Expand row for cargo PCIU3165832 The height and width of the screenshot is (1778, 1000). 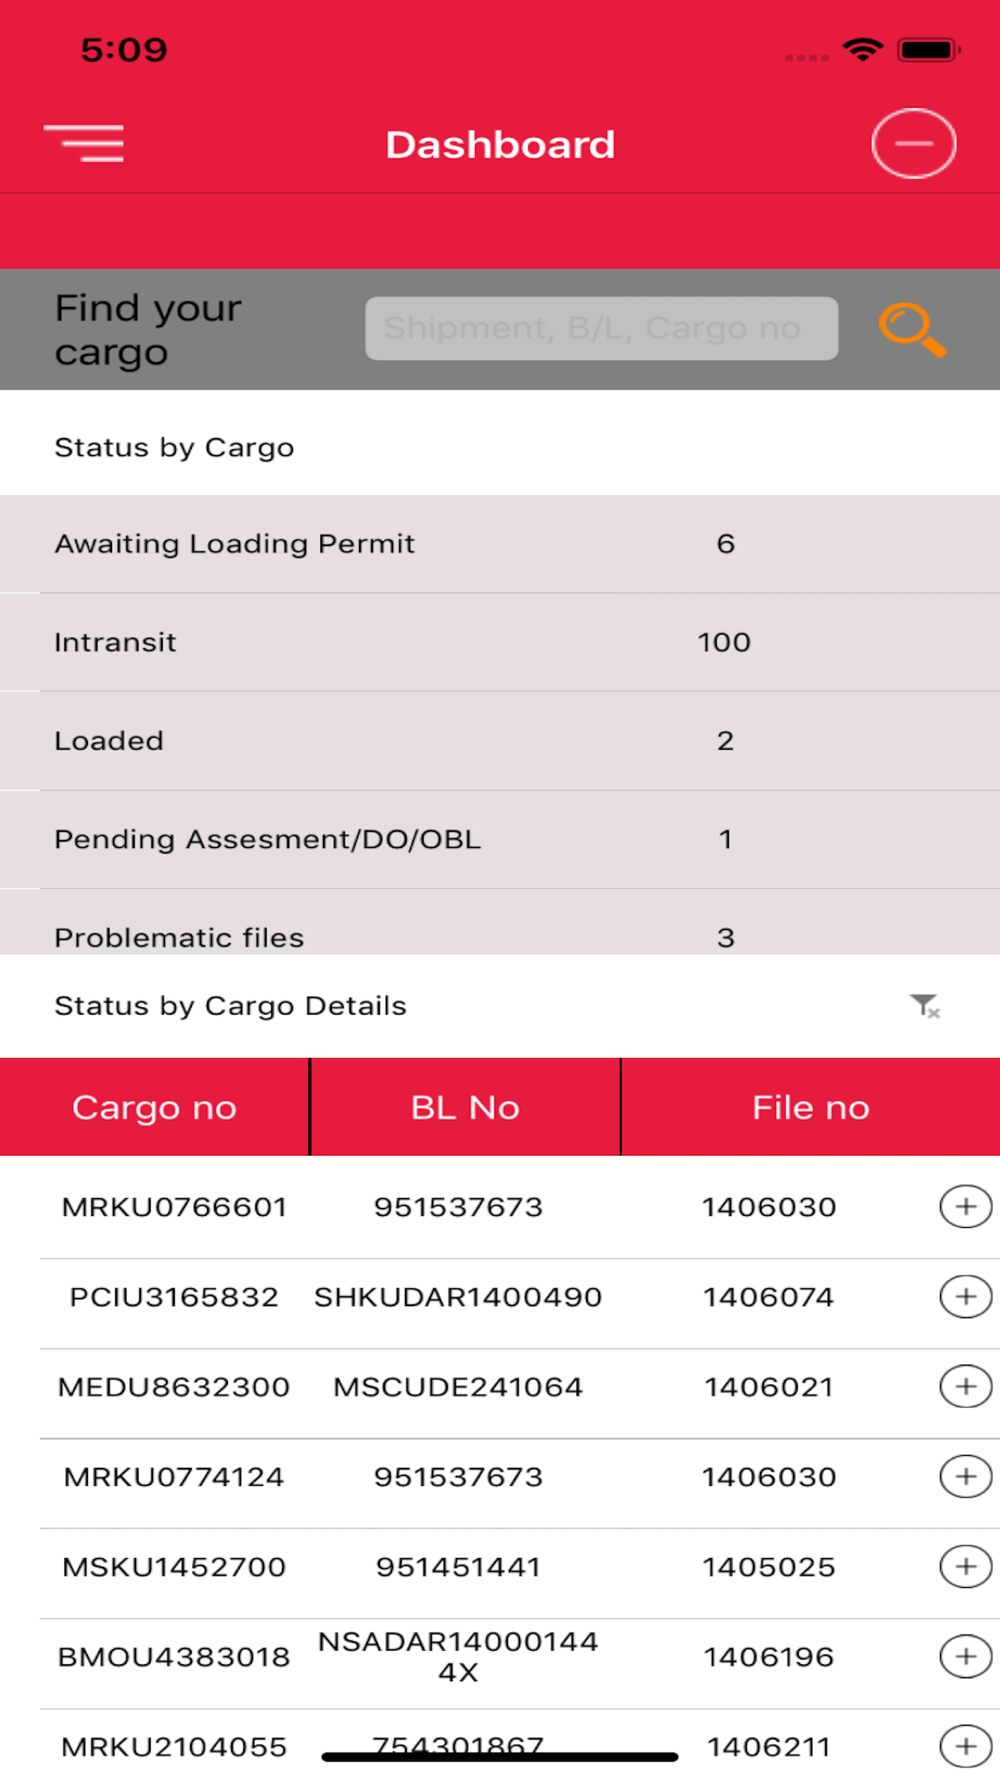965,1297
